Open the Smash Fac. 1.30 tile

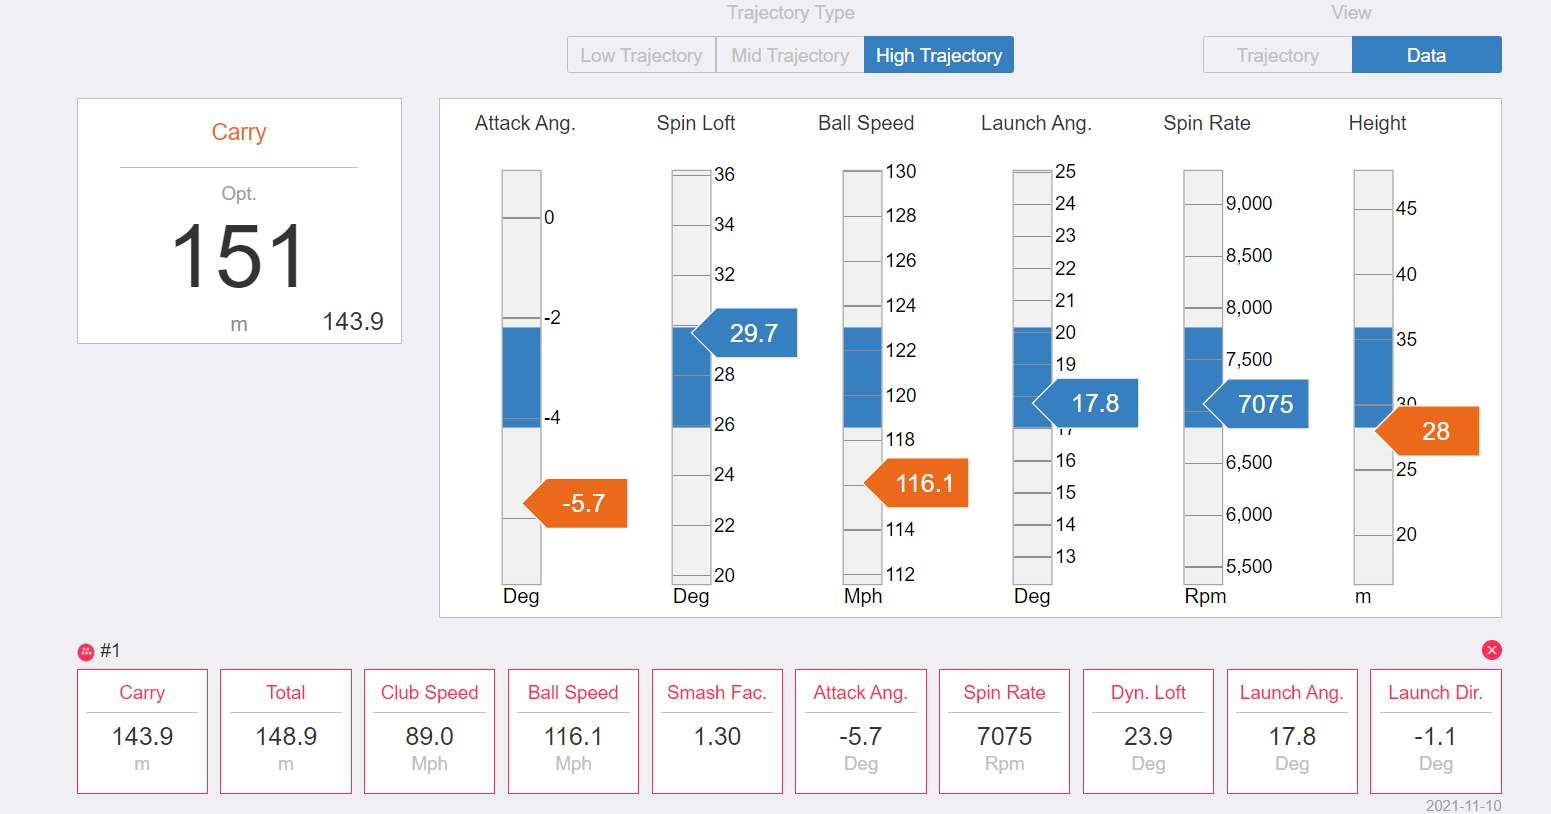point(717,731)
